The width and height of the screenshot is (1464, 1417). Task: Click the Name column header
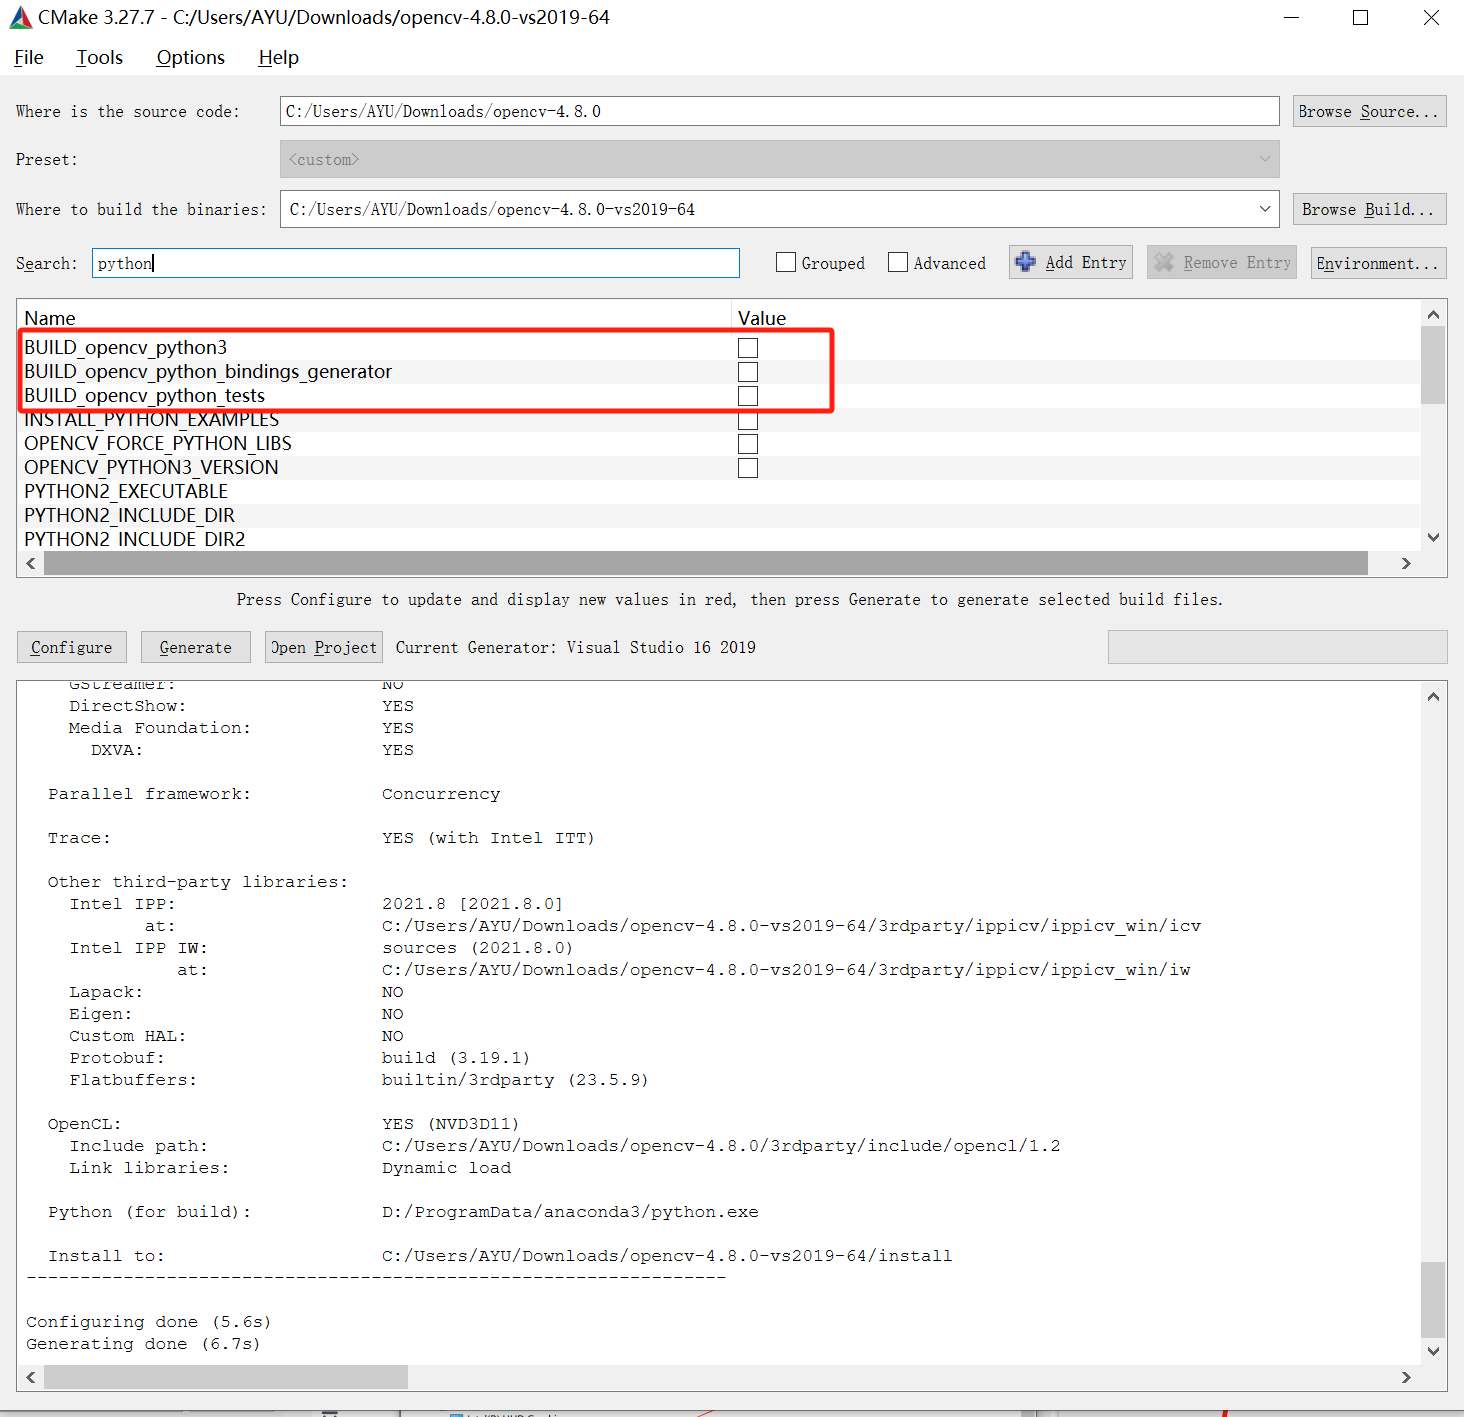[x=50, y=318]
